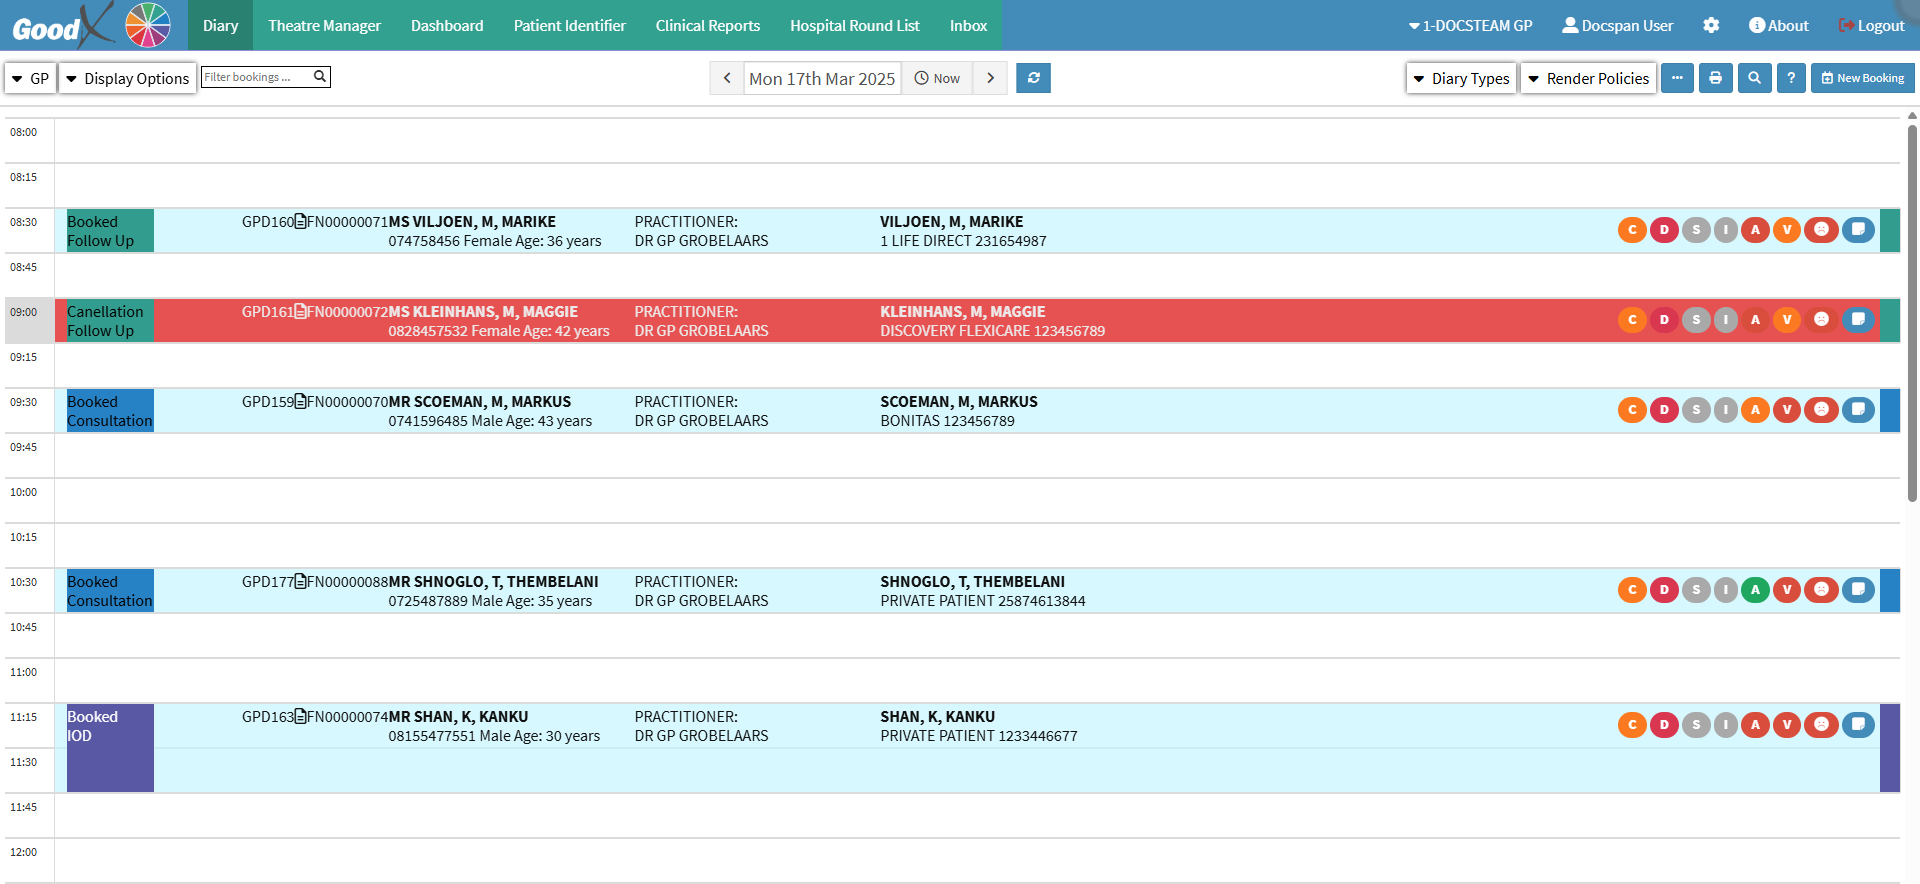Click the diary refresh icon
The width and height of the screenshot is (1920, 884).
(x=1033, y=78)
